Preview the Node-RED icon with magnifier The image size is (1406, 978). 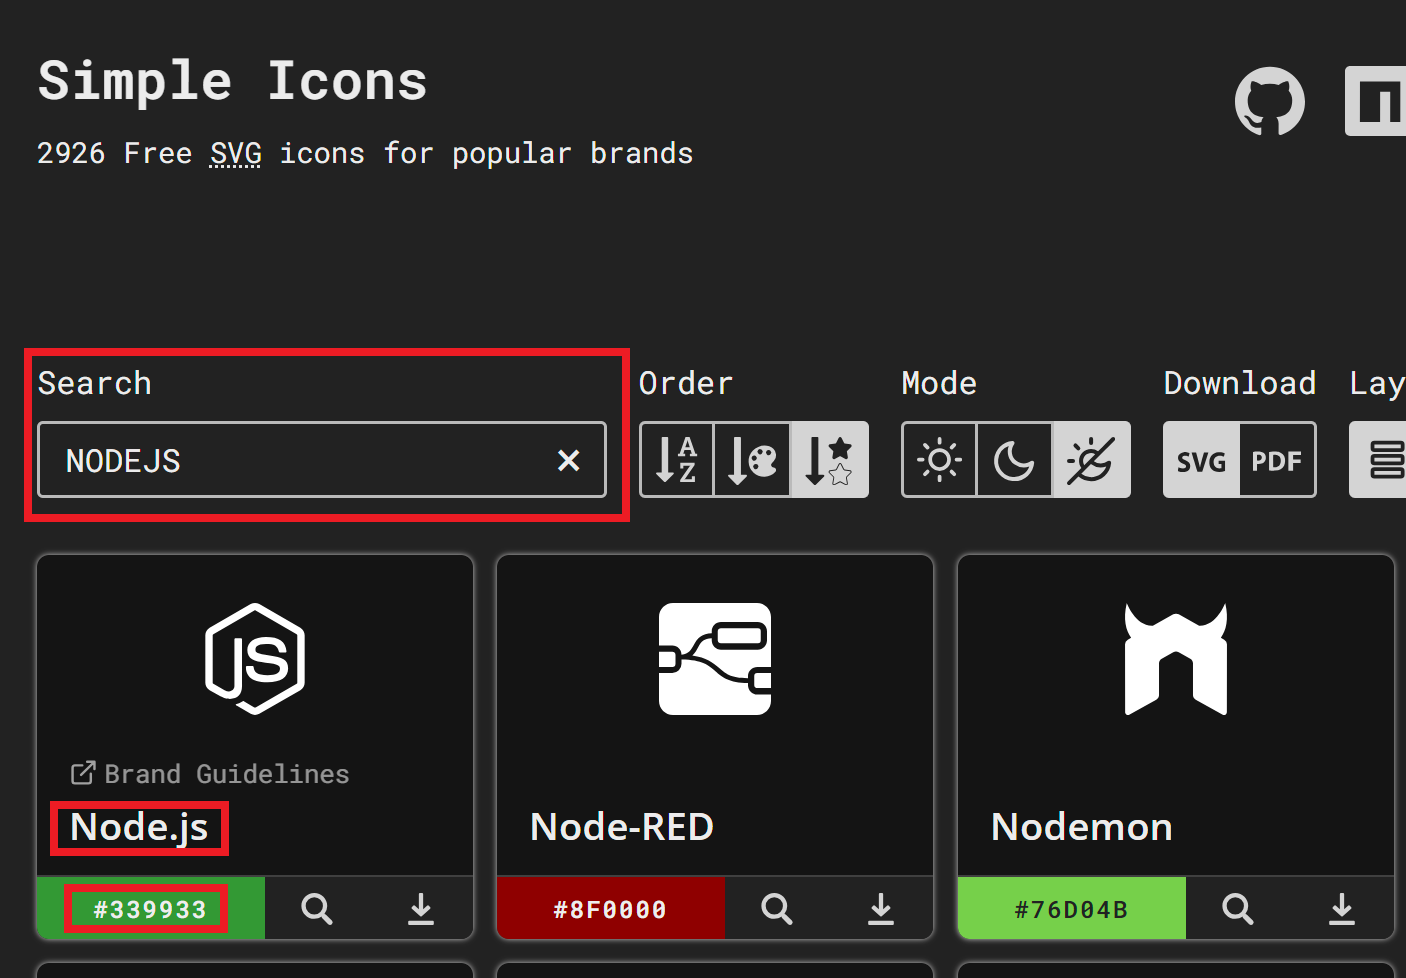click(x=777, y=909)
